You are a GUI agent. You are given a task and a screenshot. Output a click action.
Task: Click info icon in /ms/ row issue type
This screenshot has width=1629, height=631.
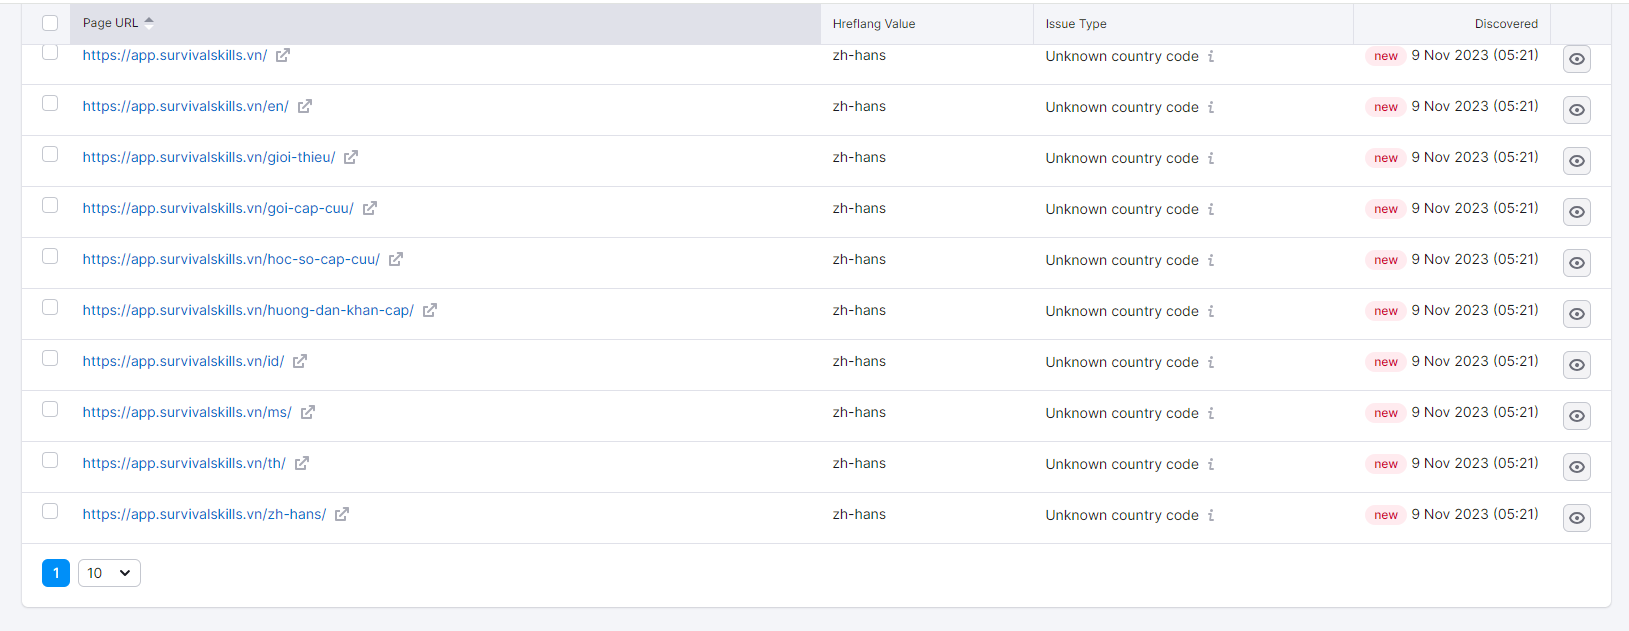1211,413
